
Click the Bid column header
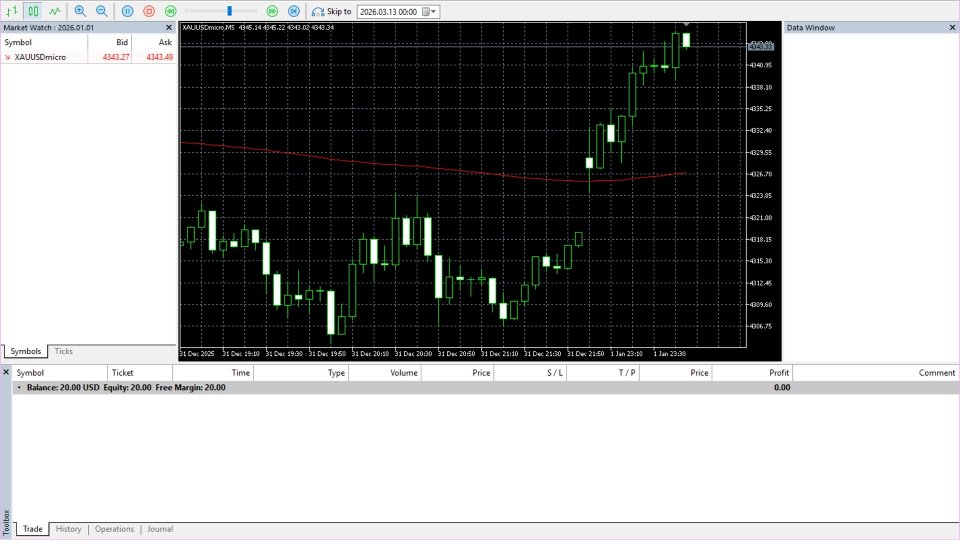coord(122,42)
